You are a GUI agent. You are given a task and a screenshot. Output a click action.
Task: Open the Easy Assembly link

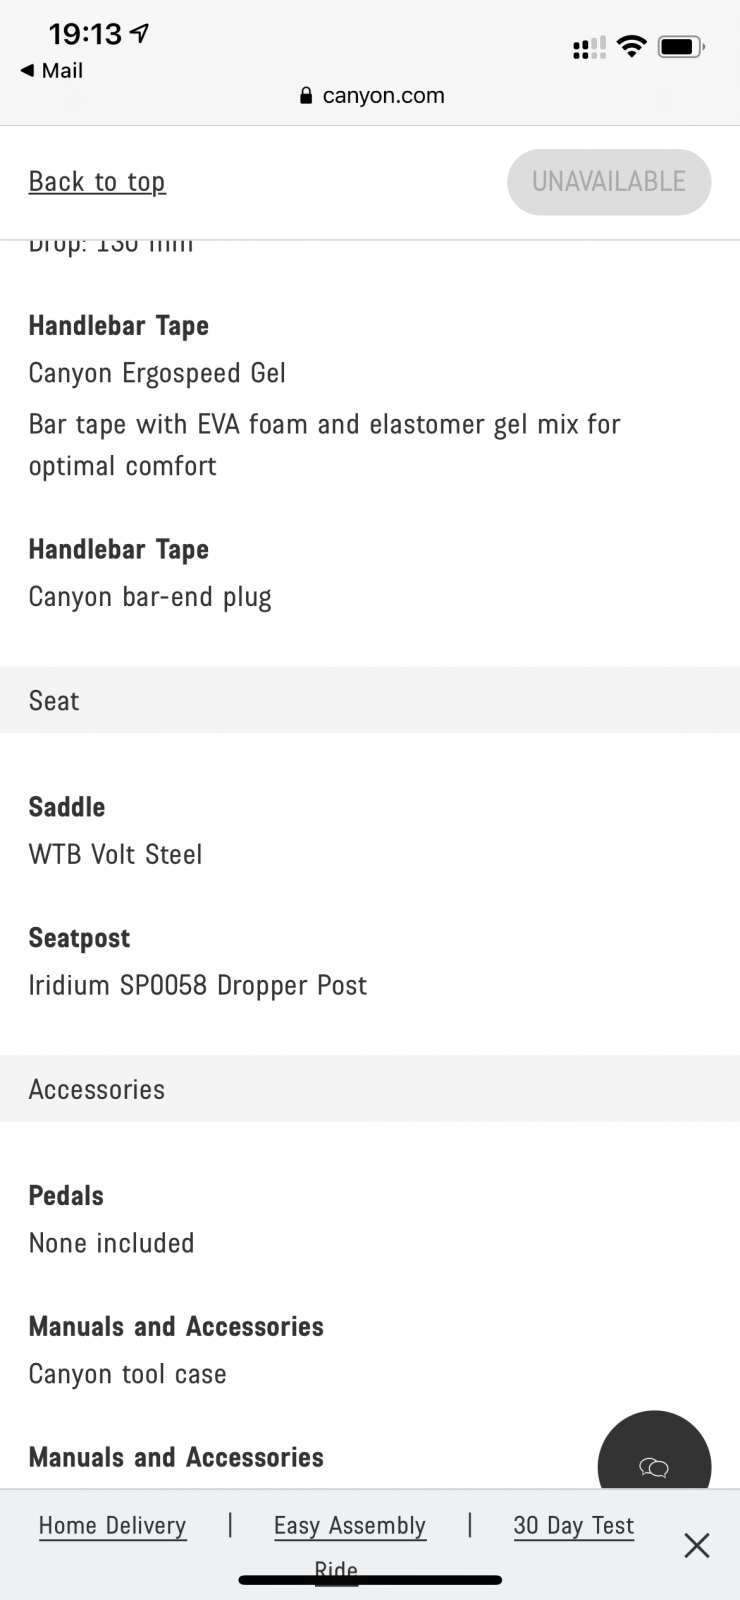click(350, 1525)
